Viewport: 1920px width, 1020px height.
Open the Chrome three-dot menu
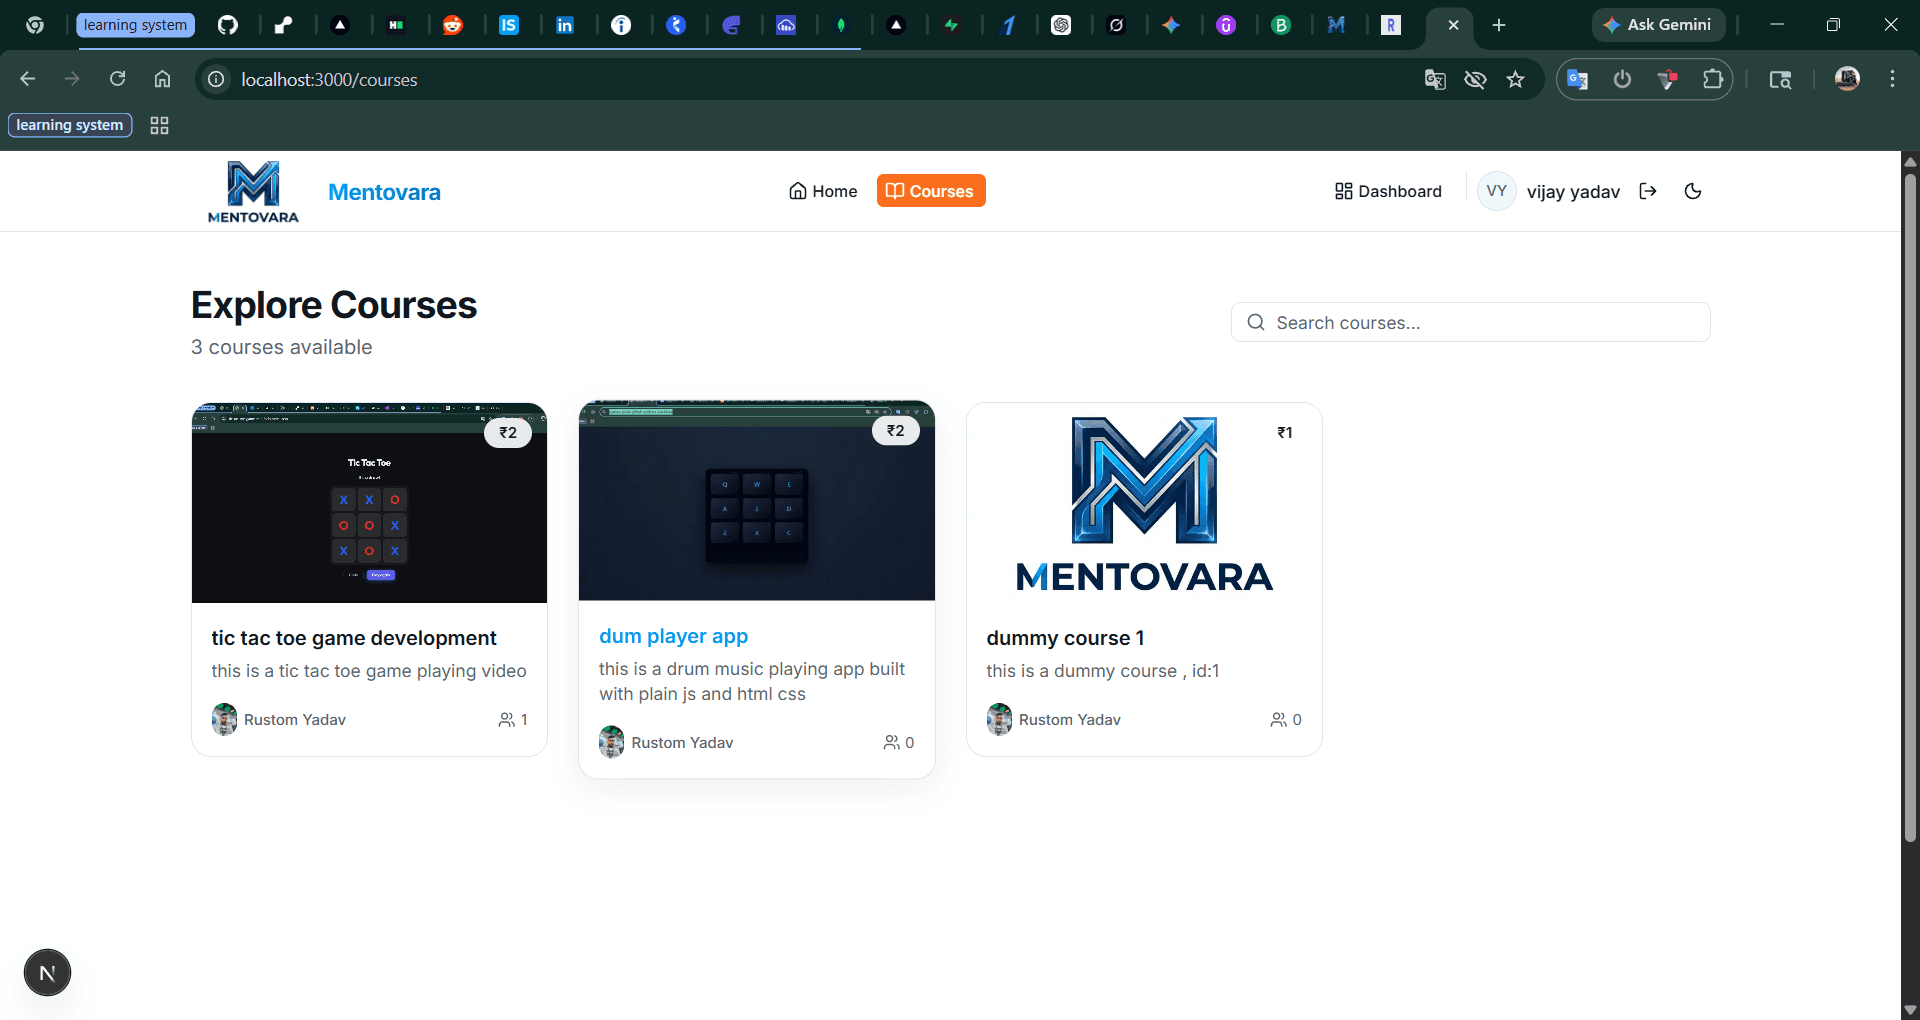point(1892,79)
